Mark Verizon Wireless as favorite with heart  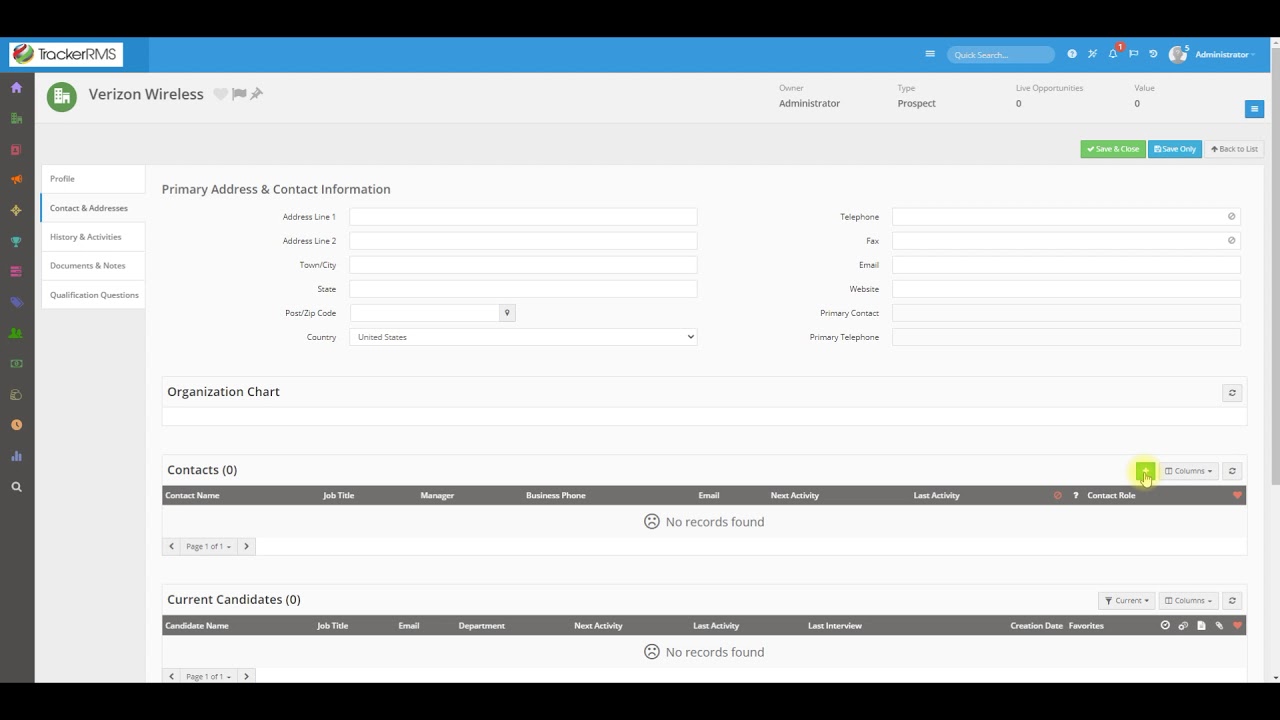(221, 94)
